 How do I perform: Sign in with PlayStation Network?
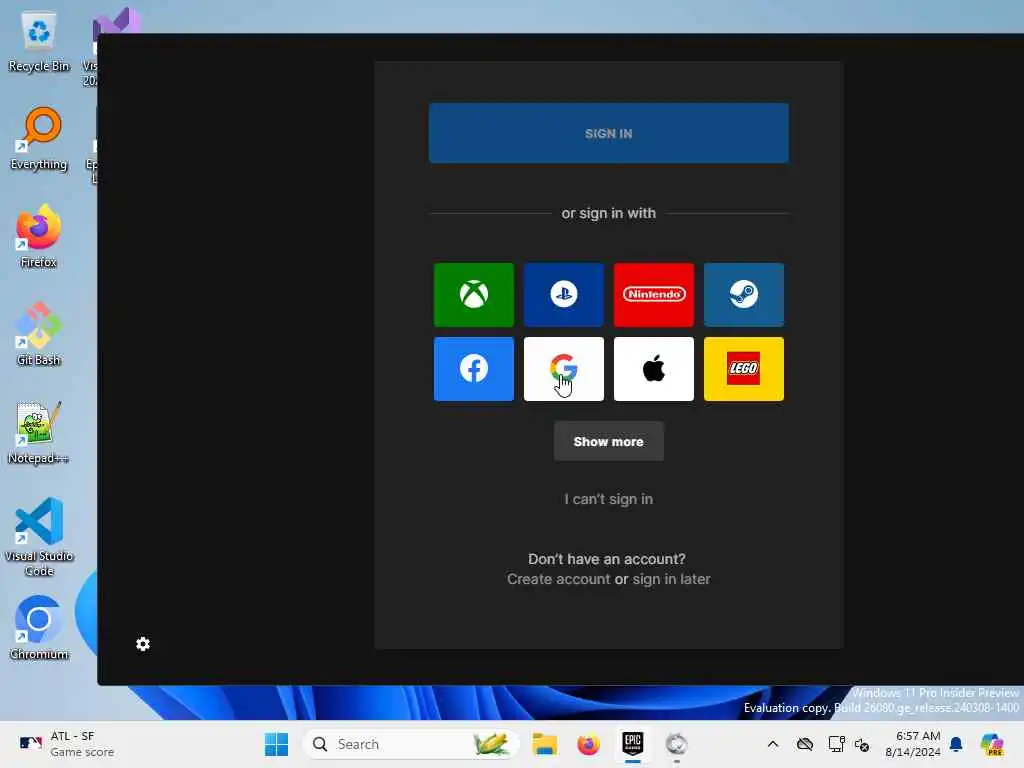pyautogui.click(x=564, y=295)
